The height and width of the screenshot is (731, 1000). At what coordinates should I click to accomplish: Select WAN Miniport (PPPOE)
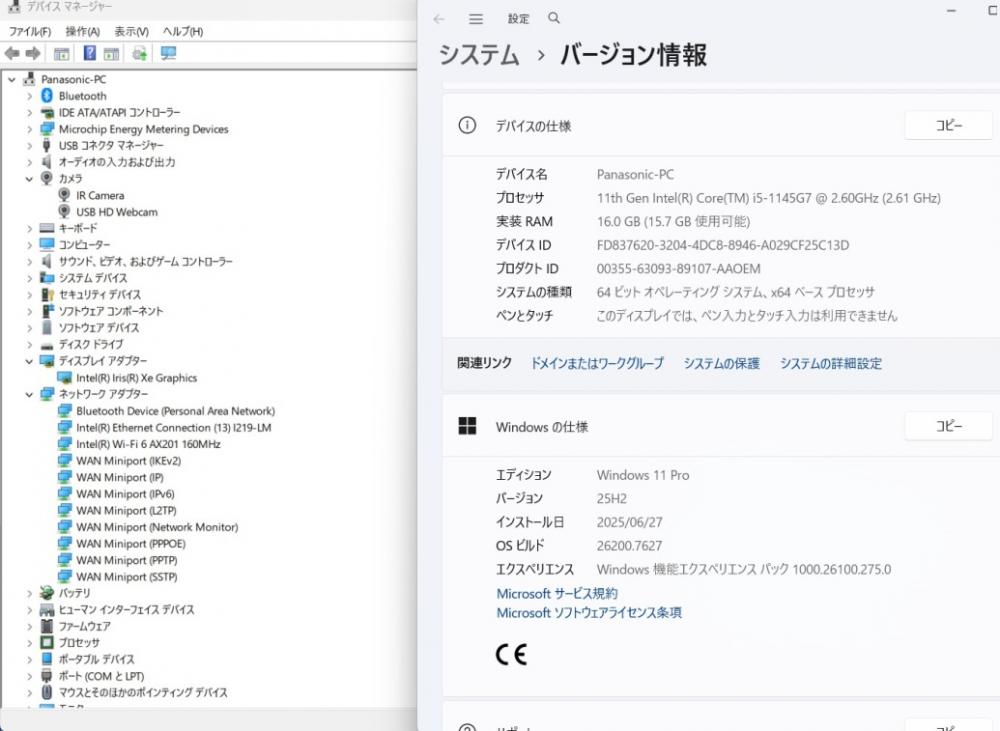tap(131, 543)
